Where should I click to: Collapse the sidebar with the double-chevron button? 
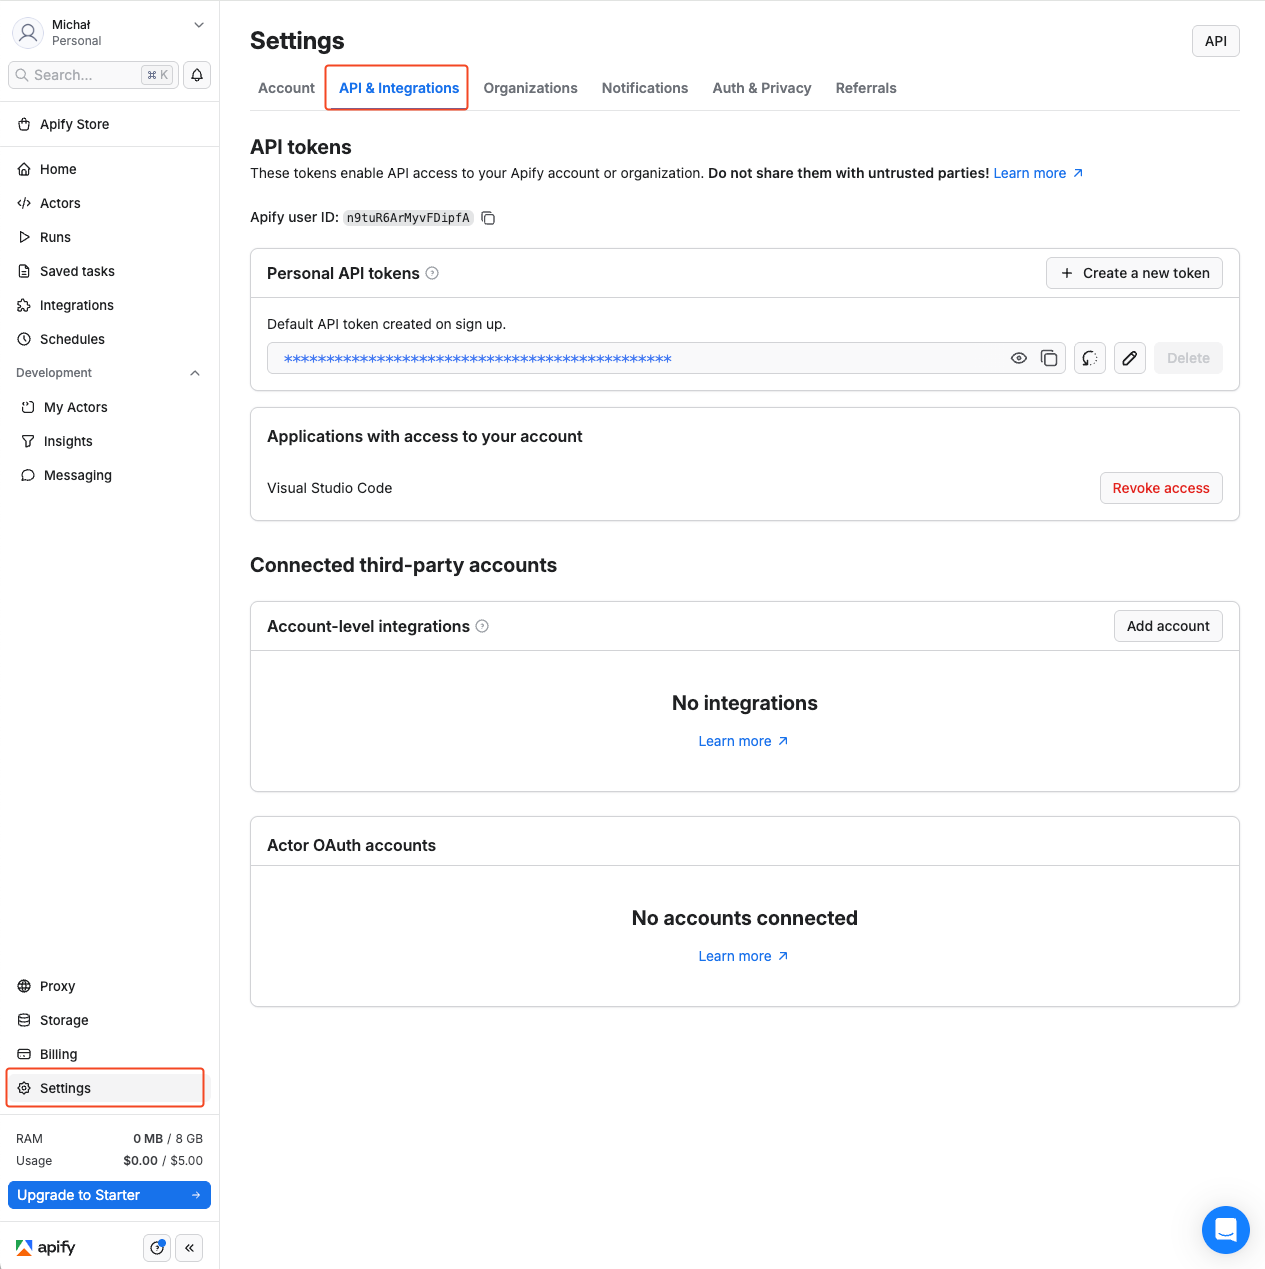coord(189,1247)
